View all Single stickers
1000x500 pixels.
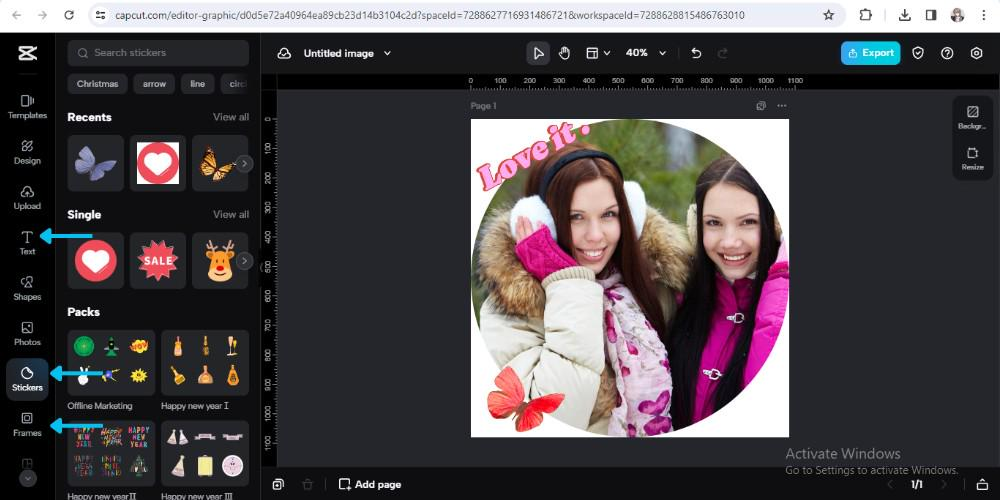point(231,215)
